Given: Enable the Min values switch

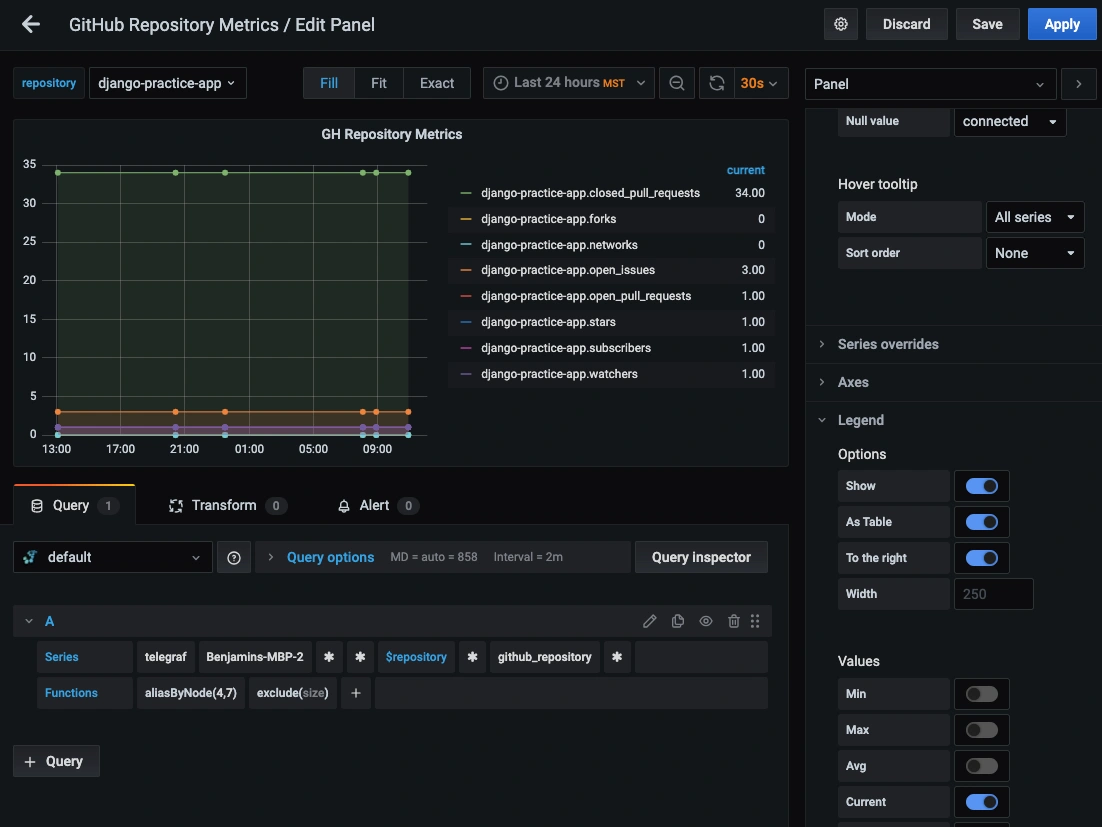Looking at the screenshot, I should (x=982, y=694).
